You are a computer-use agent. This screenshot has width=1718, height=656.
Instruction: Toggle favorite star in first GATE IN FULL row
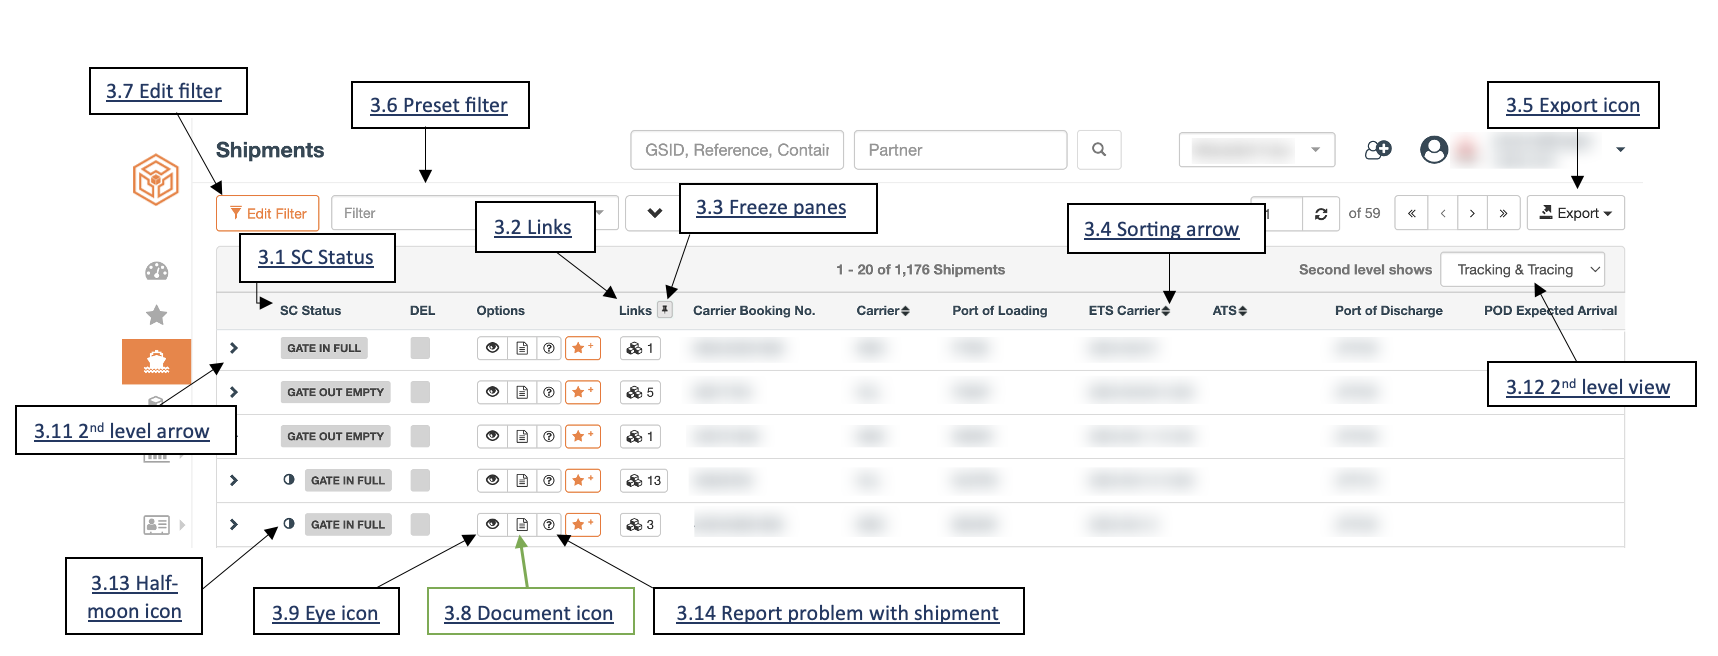point(583,348)
